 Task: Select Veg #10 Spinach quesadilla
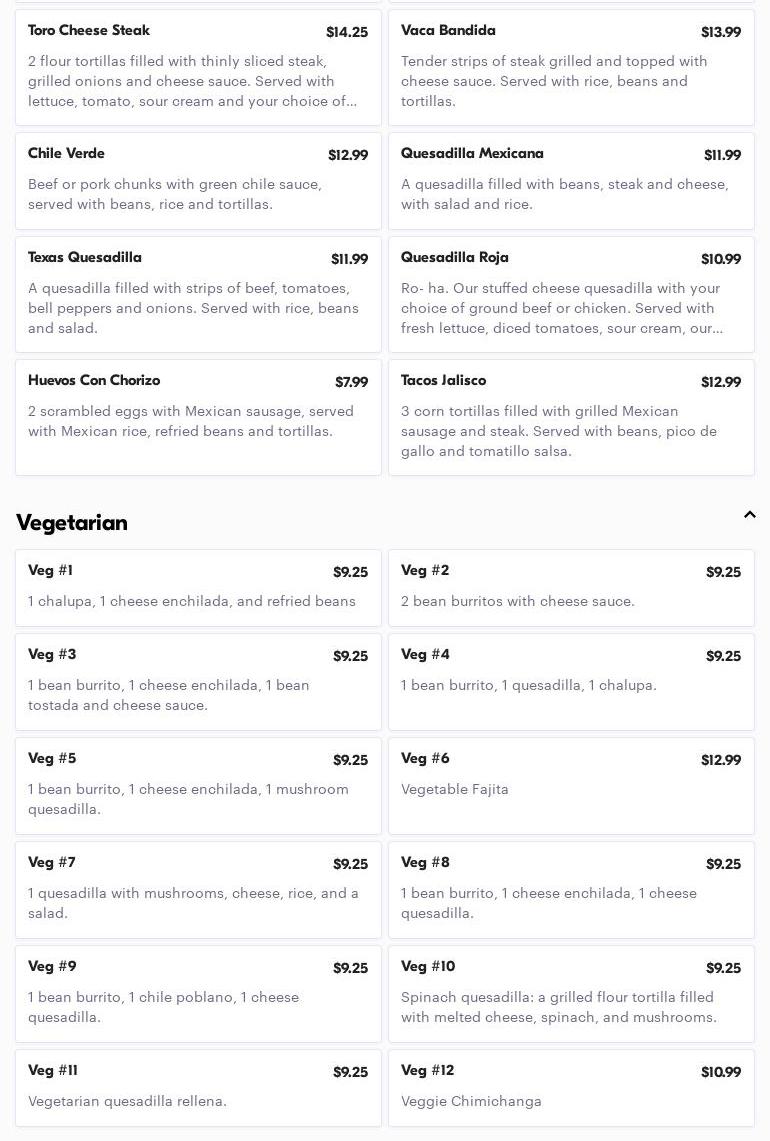click(x=571, y=993)
